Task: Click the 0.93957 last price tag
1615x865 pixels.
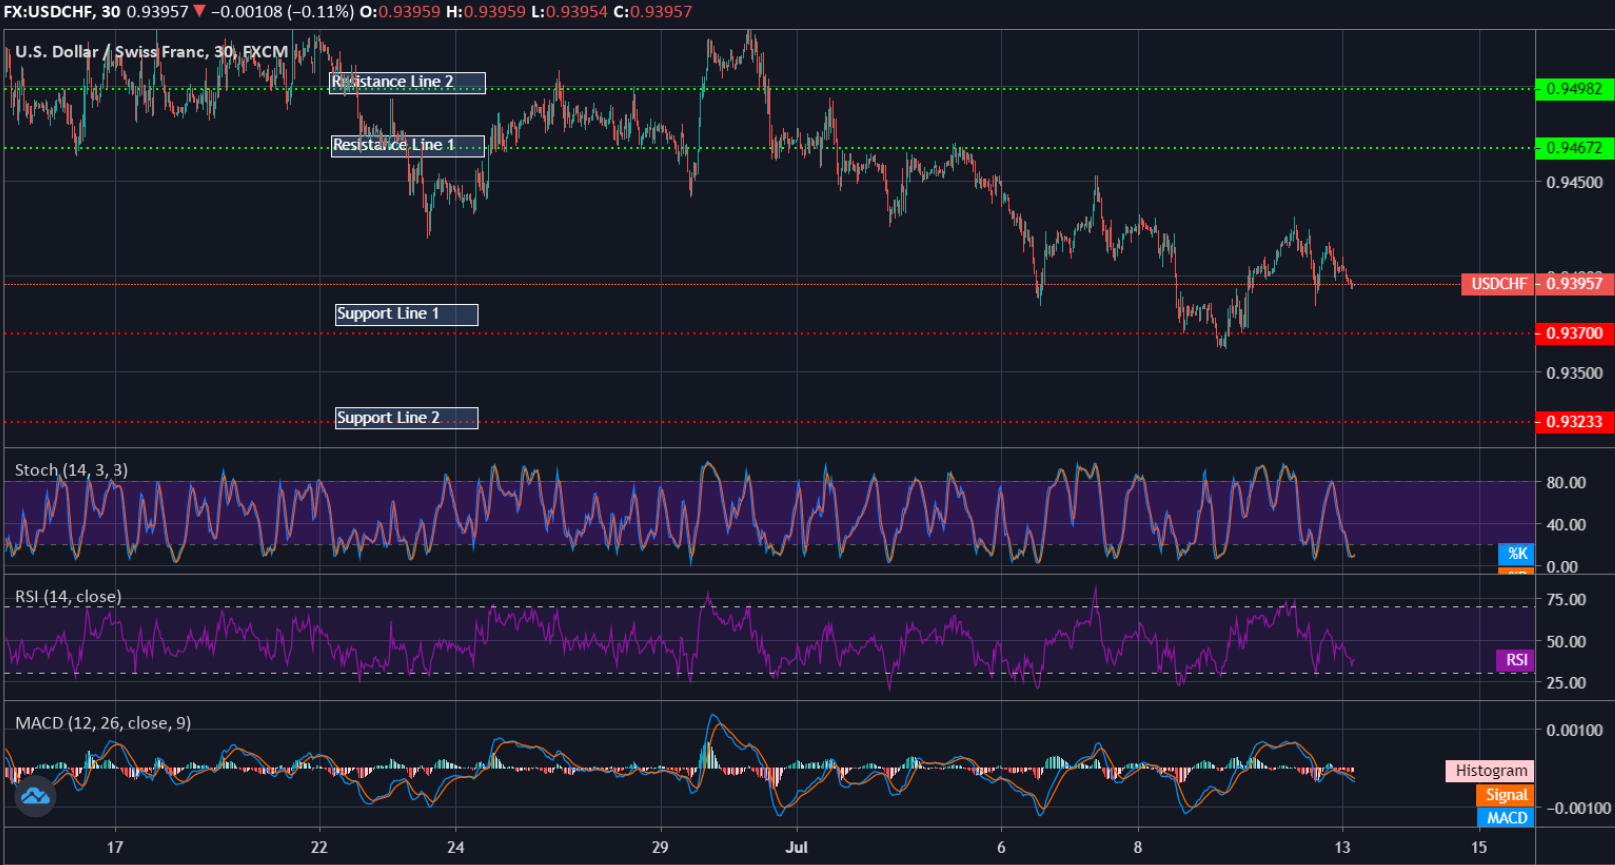Action: pyautogui.click(x=1574, y=284)
